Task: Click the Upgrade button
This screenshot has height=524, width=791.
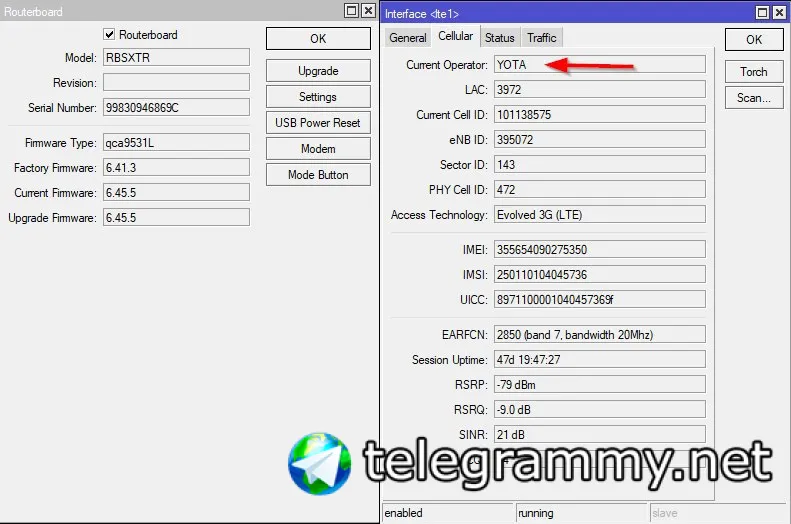Action: 318,71
